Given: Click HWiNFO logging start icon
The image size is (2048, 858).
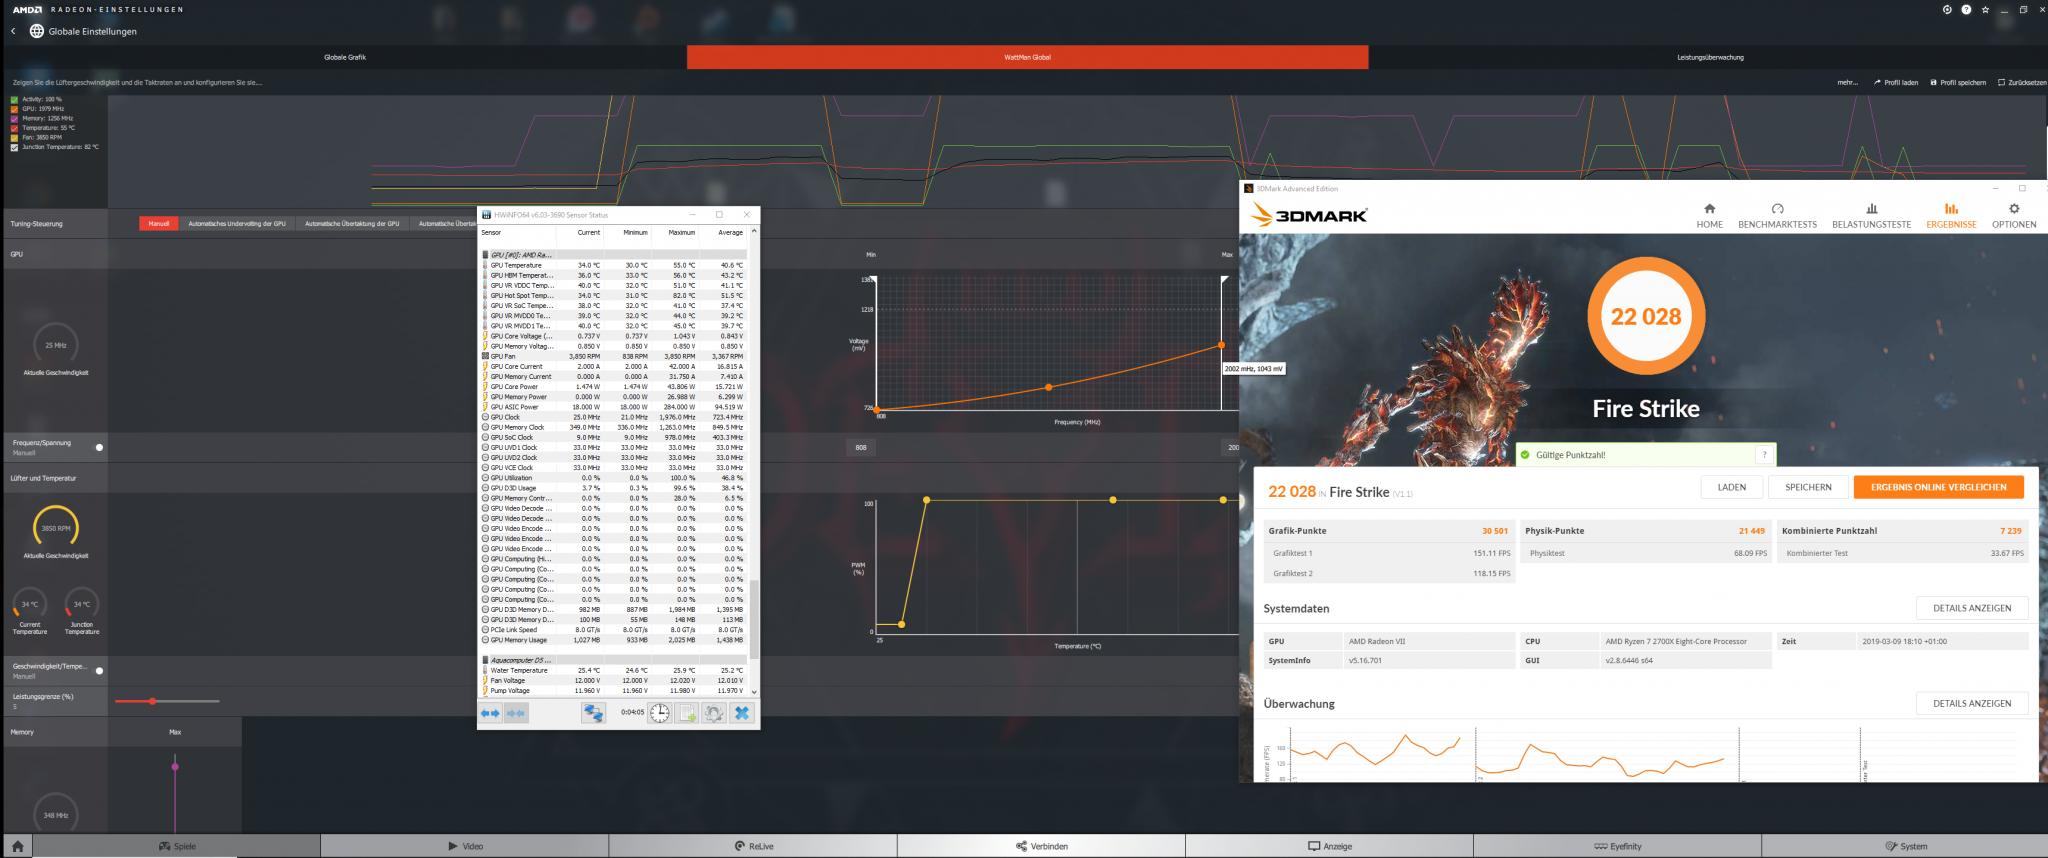Looking at the screenshot, I should pos(687,713).
